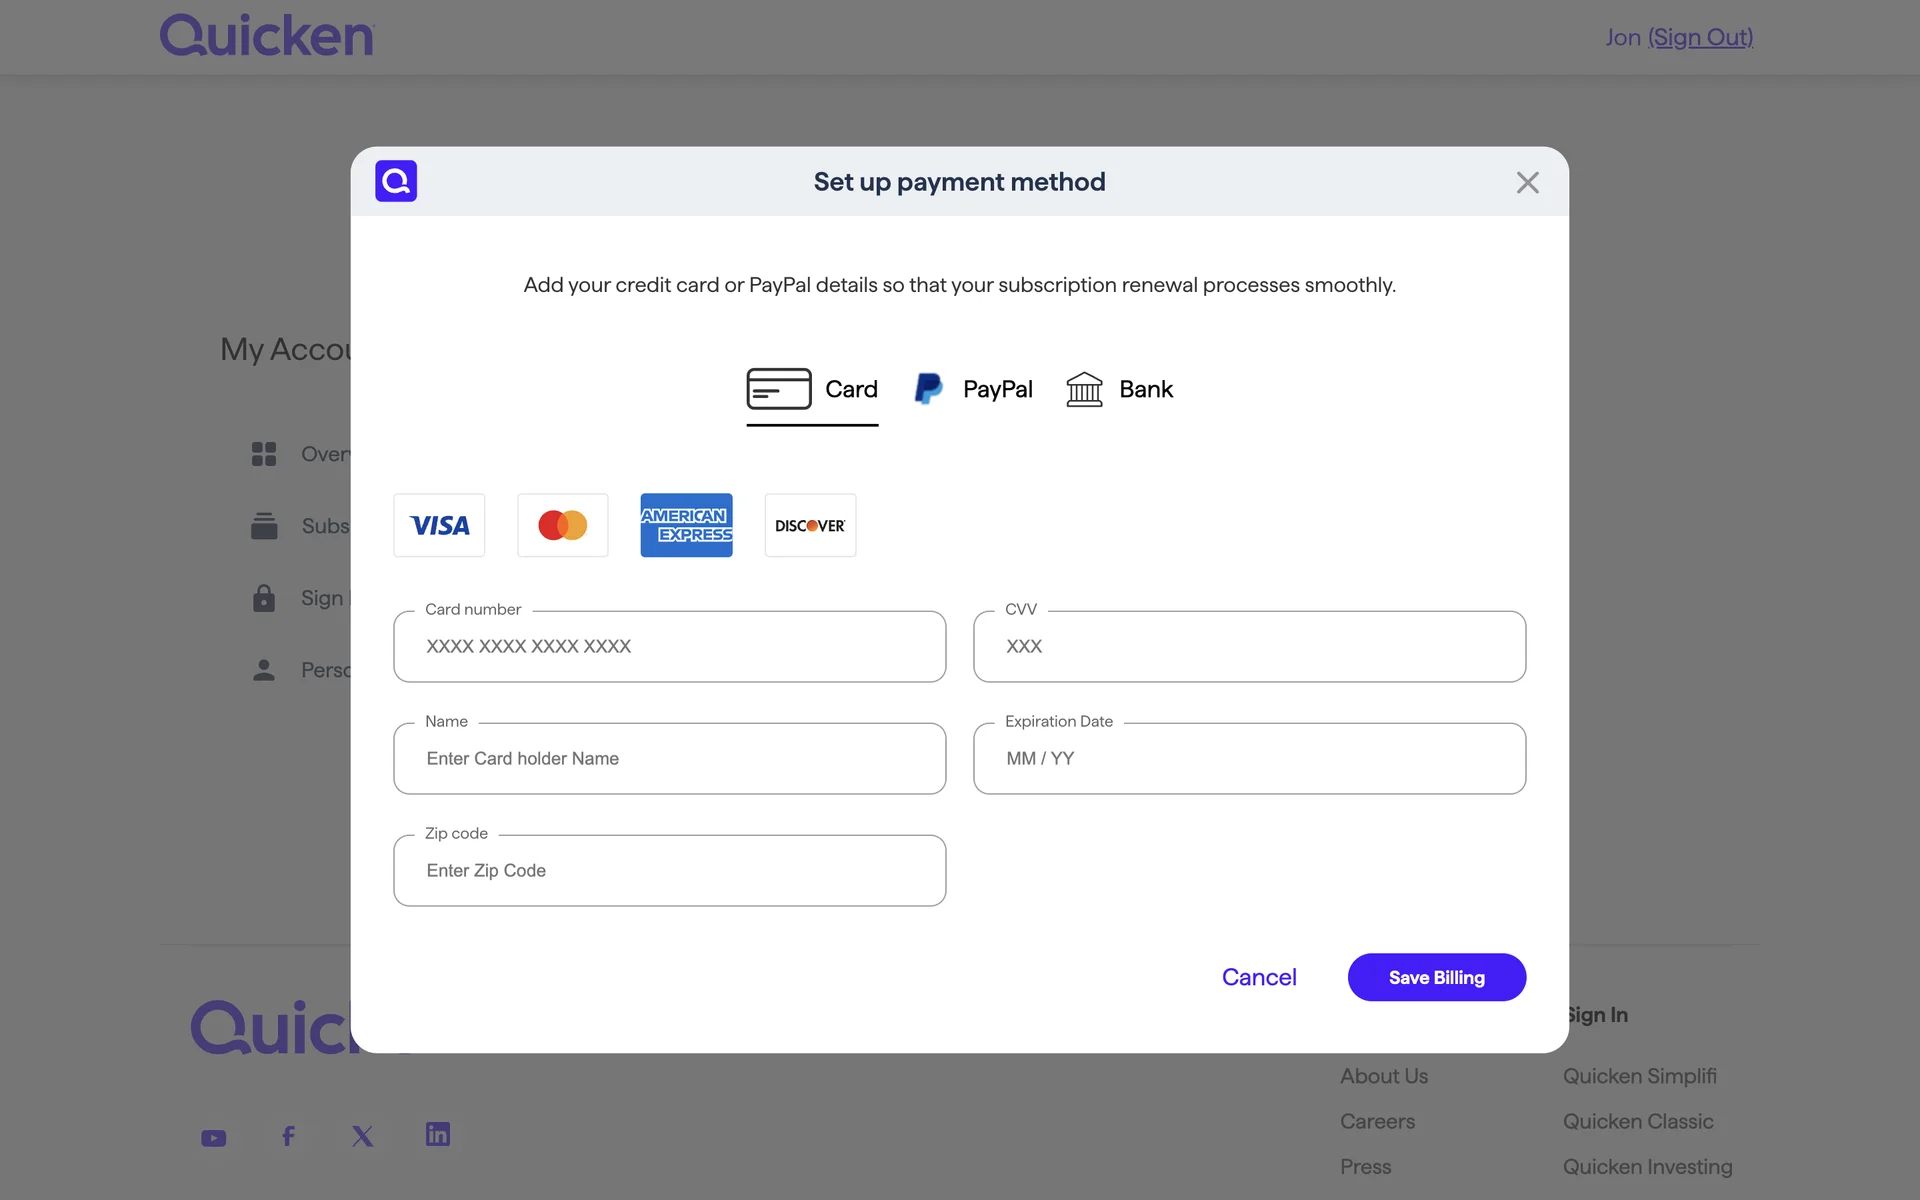Click the Sign Out link
The height and width of the screenshot is (1200, 1920).
pos(1700,37)
